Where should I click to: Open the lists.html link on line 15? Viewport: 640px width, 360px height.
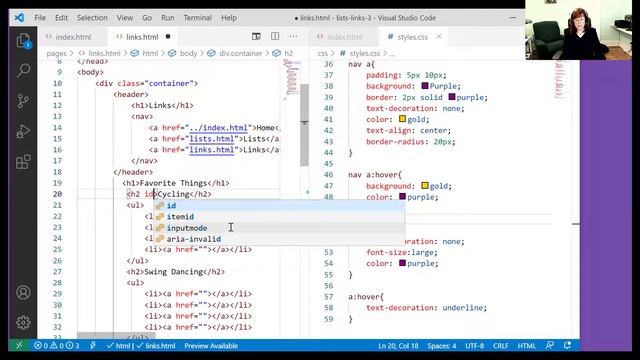pyautogui.click(x=212, y=138)
